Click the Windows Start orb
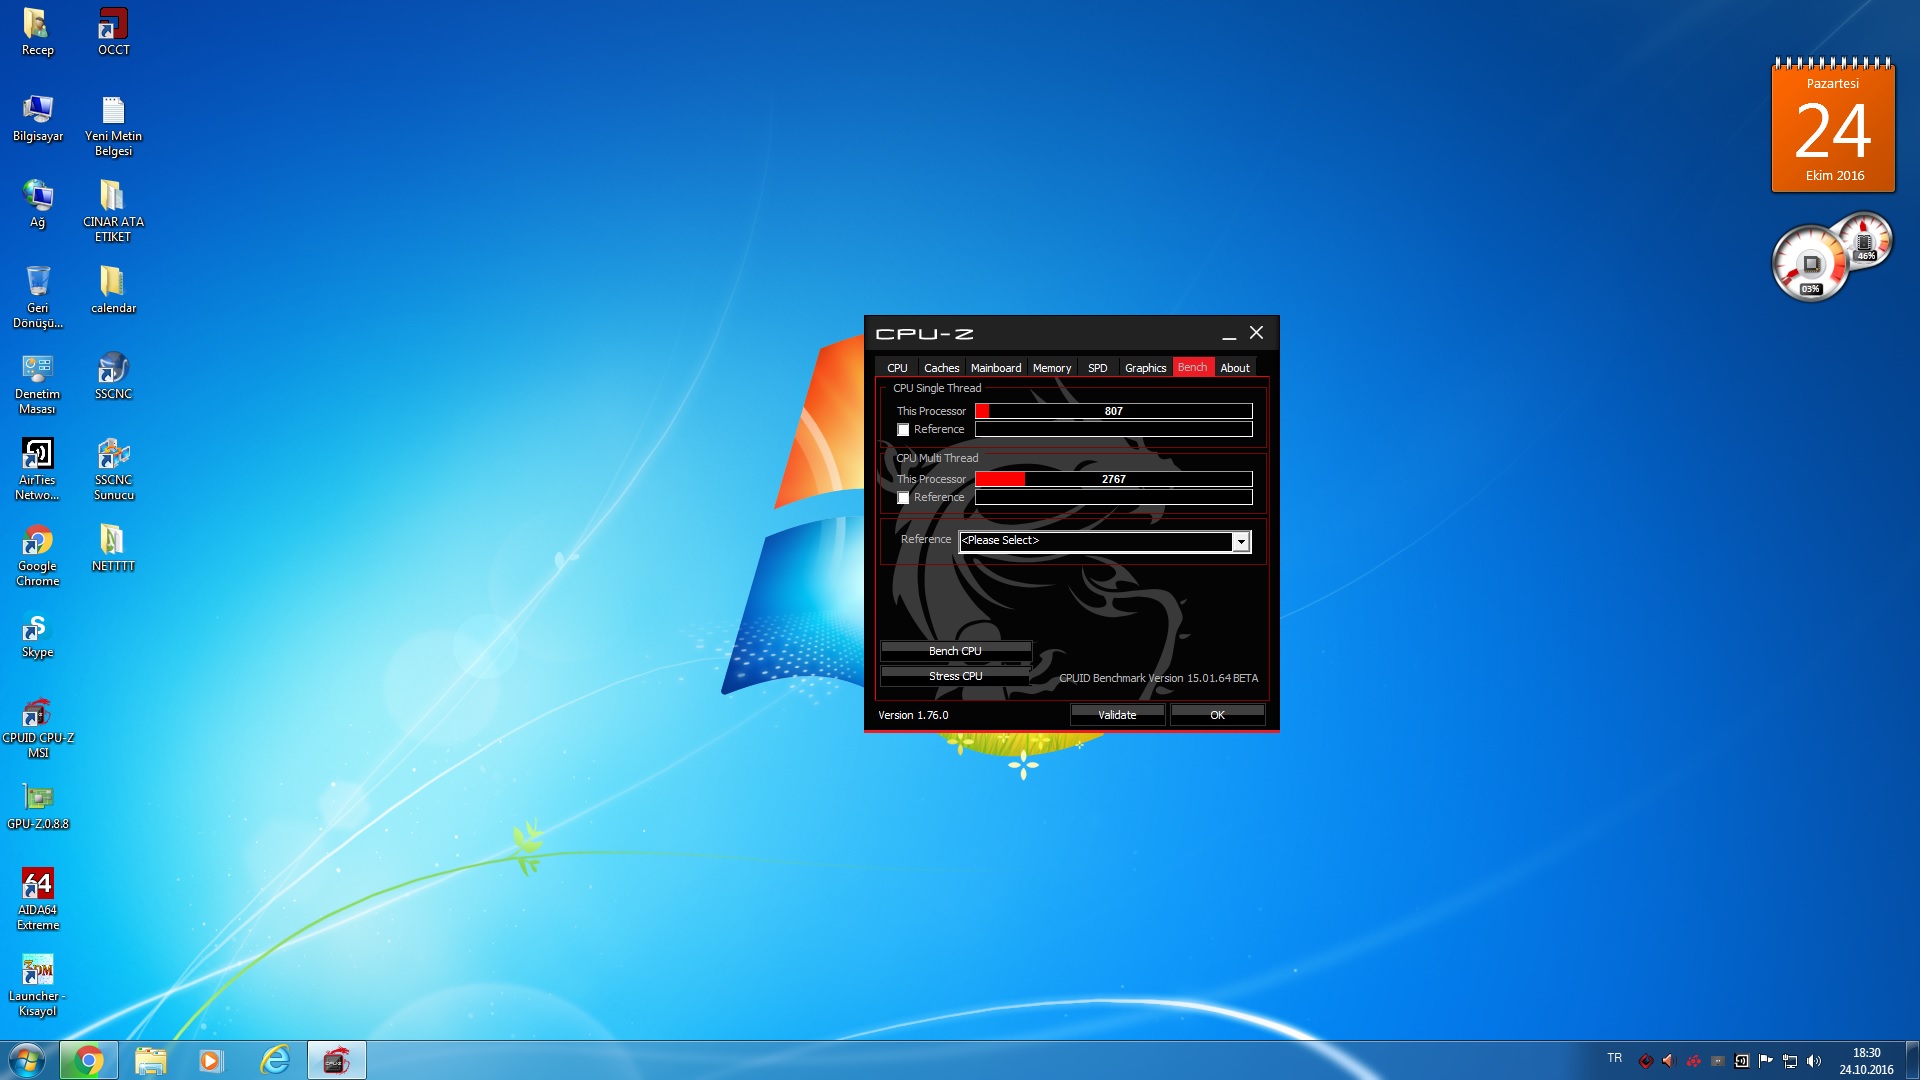Image resolution: width=1920 pixels, height=1080 pixels. [27, 1060]
